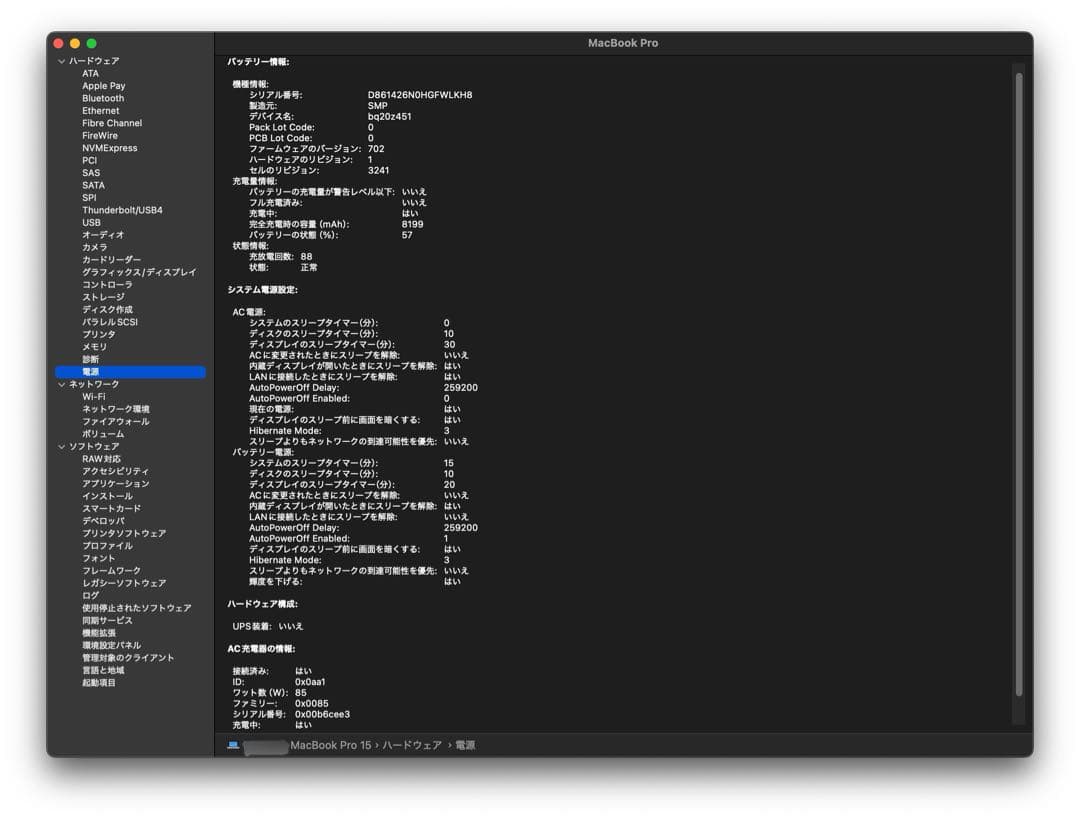Select Bluetooth in the sidebar

click(x=103, y=98)
